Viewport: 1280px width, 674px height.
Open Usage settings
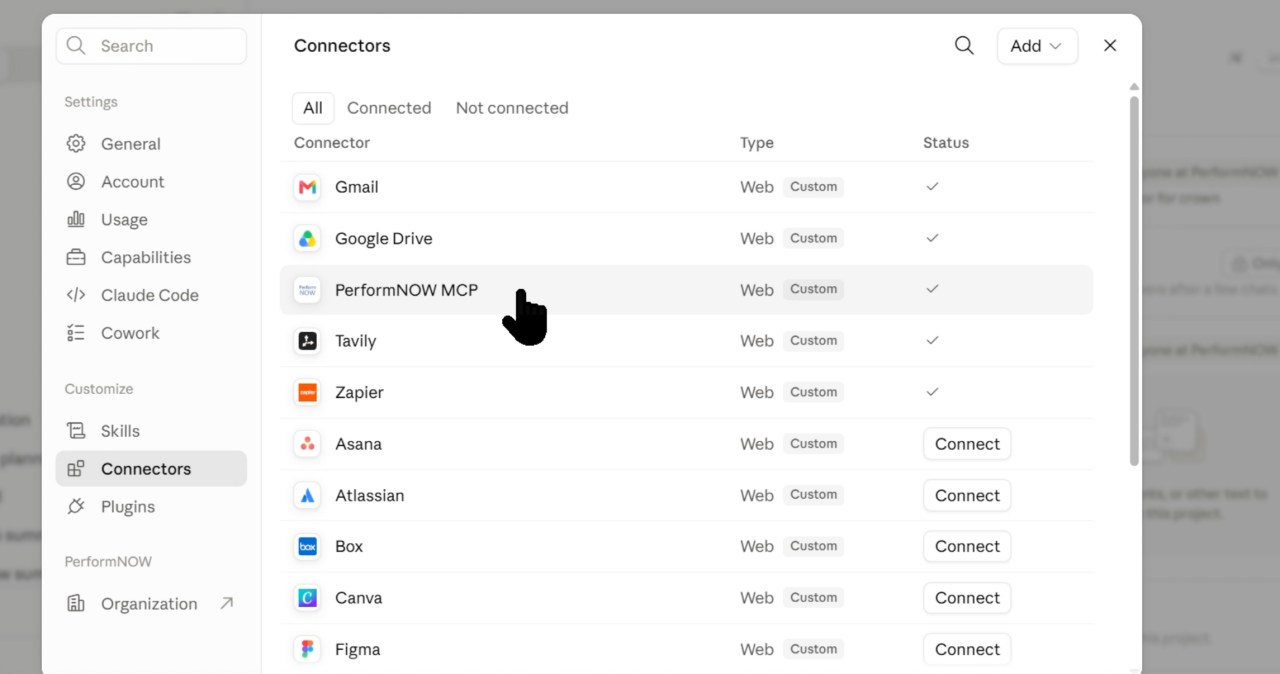[151, 220]
